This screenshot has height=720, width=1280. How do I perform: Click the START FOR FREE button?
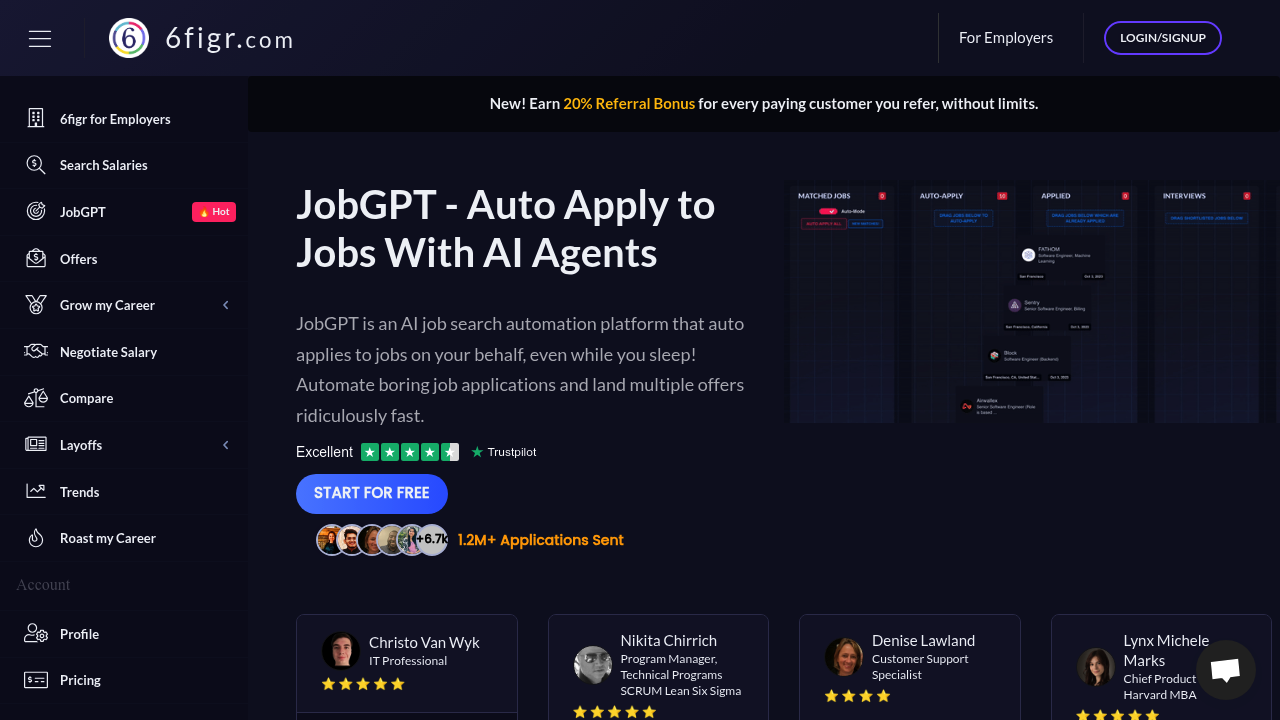click(371, 493)
